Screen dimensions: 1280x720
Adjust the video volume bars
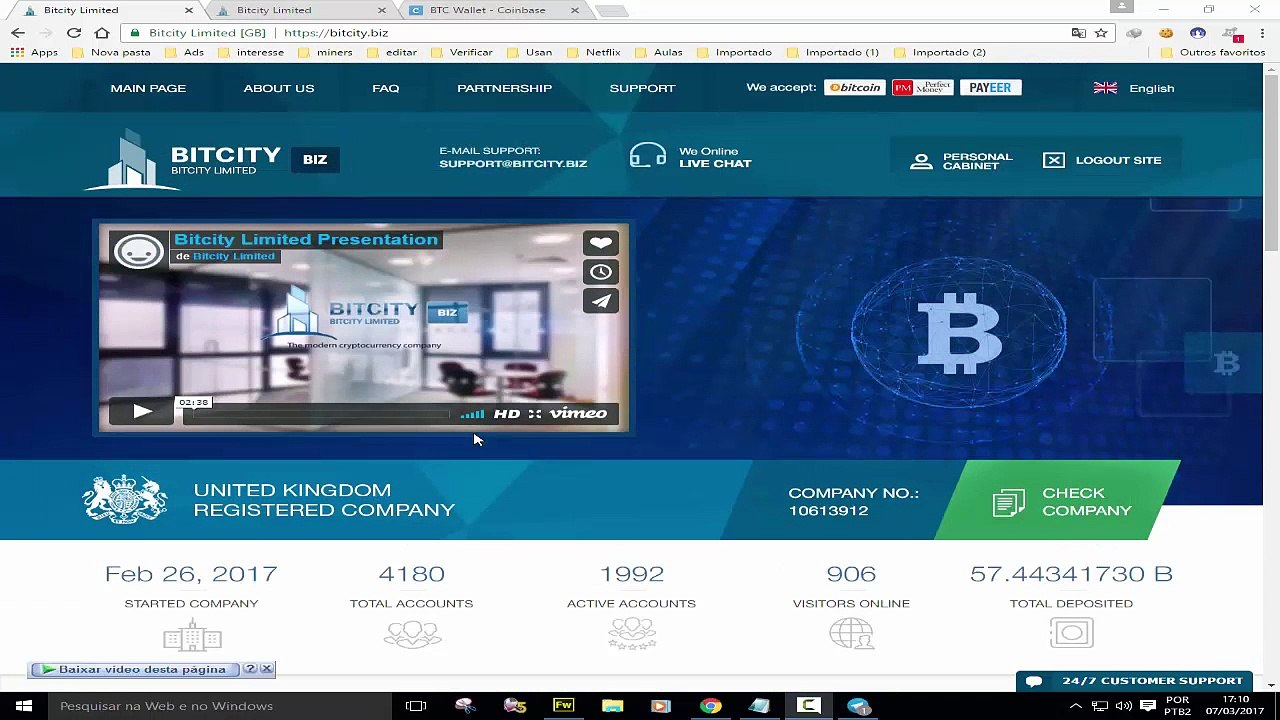click(472, 414)
